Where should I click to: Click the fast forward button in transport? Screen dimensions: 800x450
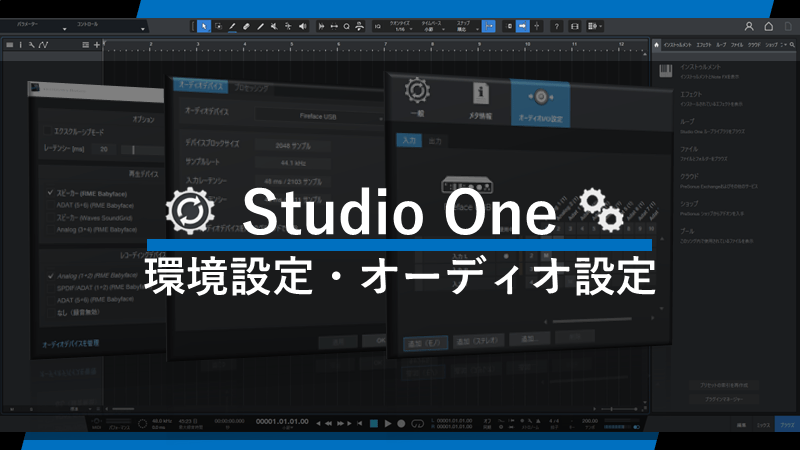pyautogui.click(x=340, y=423)
